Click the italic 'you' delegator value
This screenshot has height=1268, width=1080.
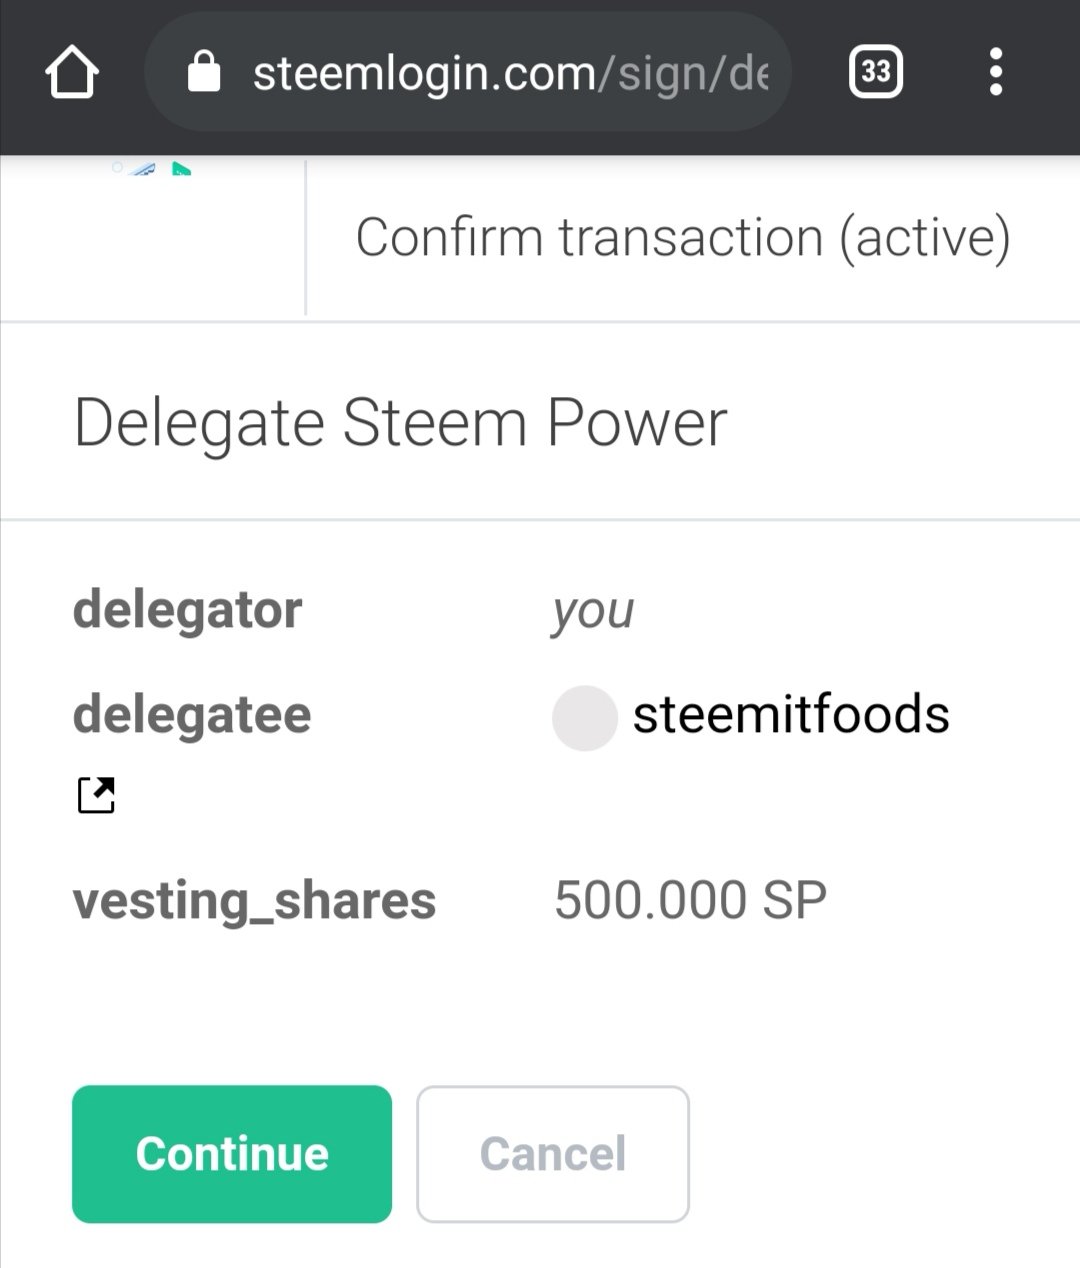[x=592, y=611]
